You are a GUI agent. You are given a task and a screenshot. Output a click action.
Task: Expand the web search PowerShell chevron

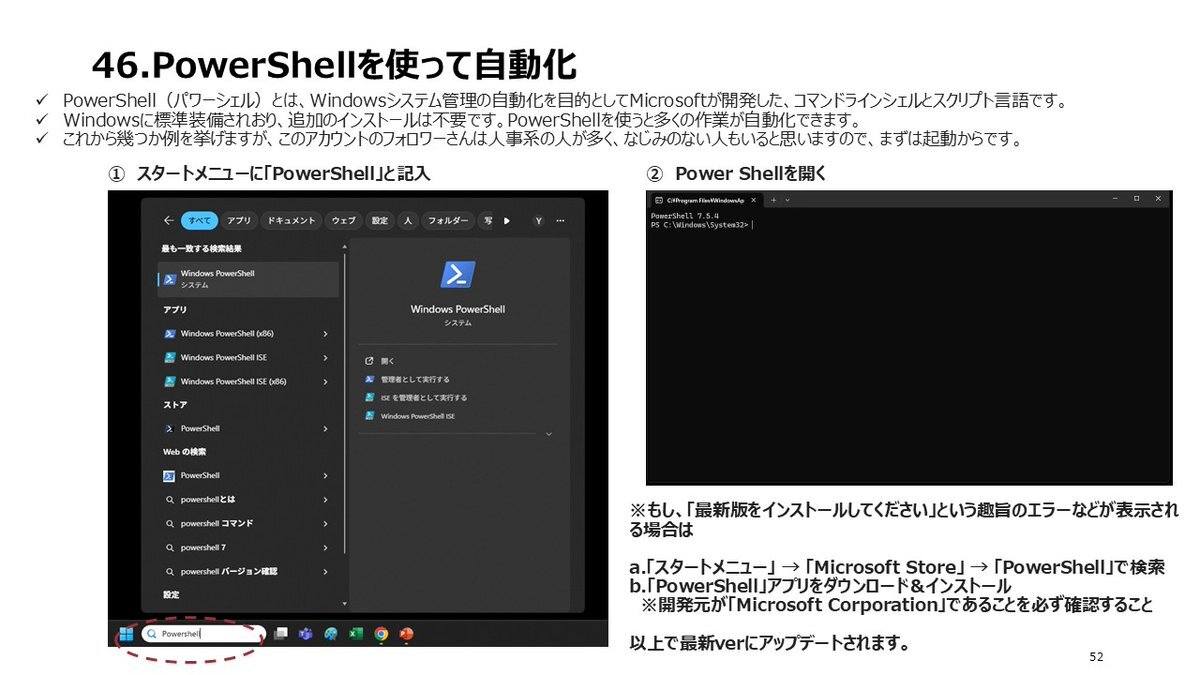(x=325, y=475)
